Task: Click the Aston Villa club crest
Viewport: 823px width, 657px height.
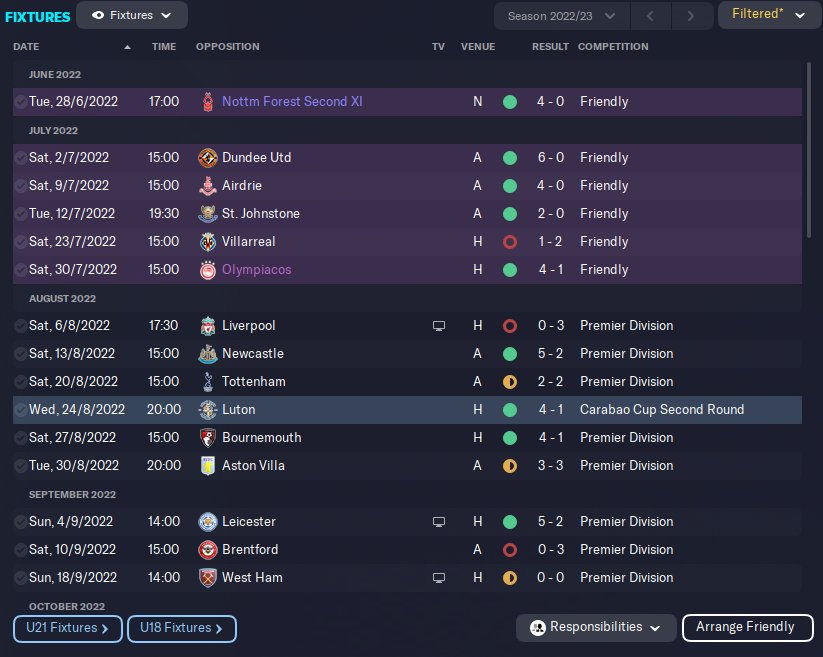Action: coord(208,466)
